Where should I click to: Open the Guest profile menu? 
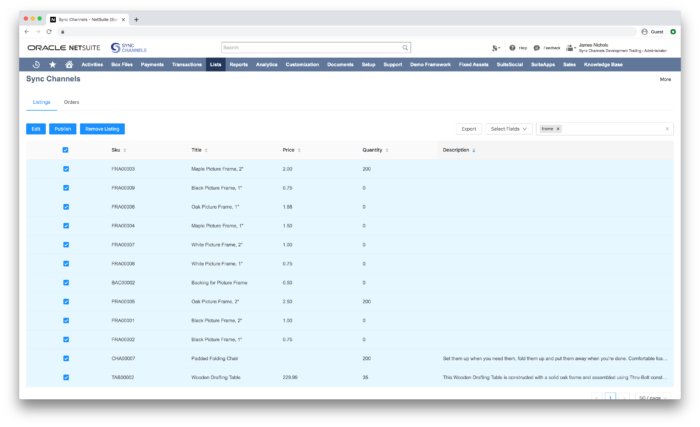(x=652, y=32)
